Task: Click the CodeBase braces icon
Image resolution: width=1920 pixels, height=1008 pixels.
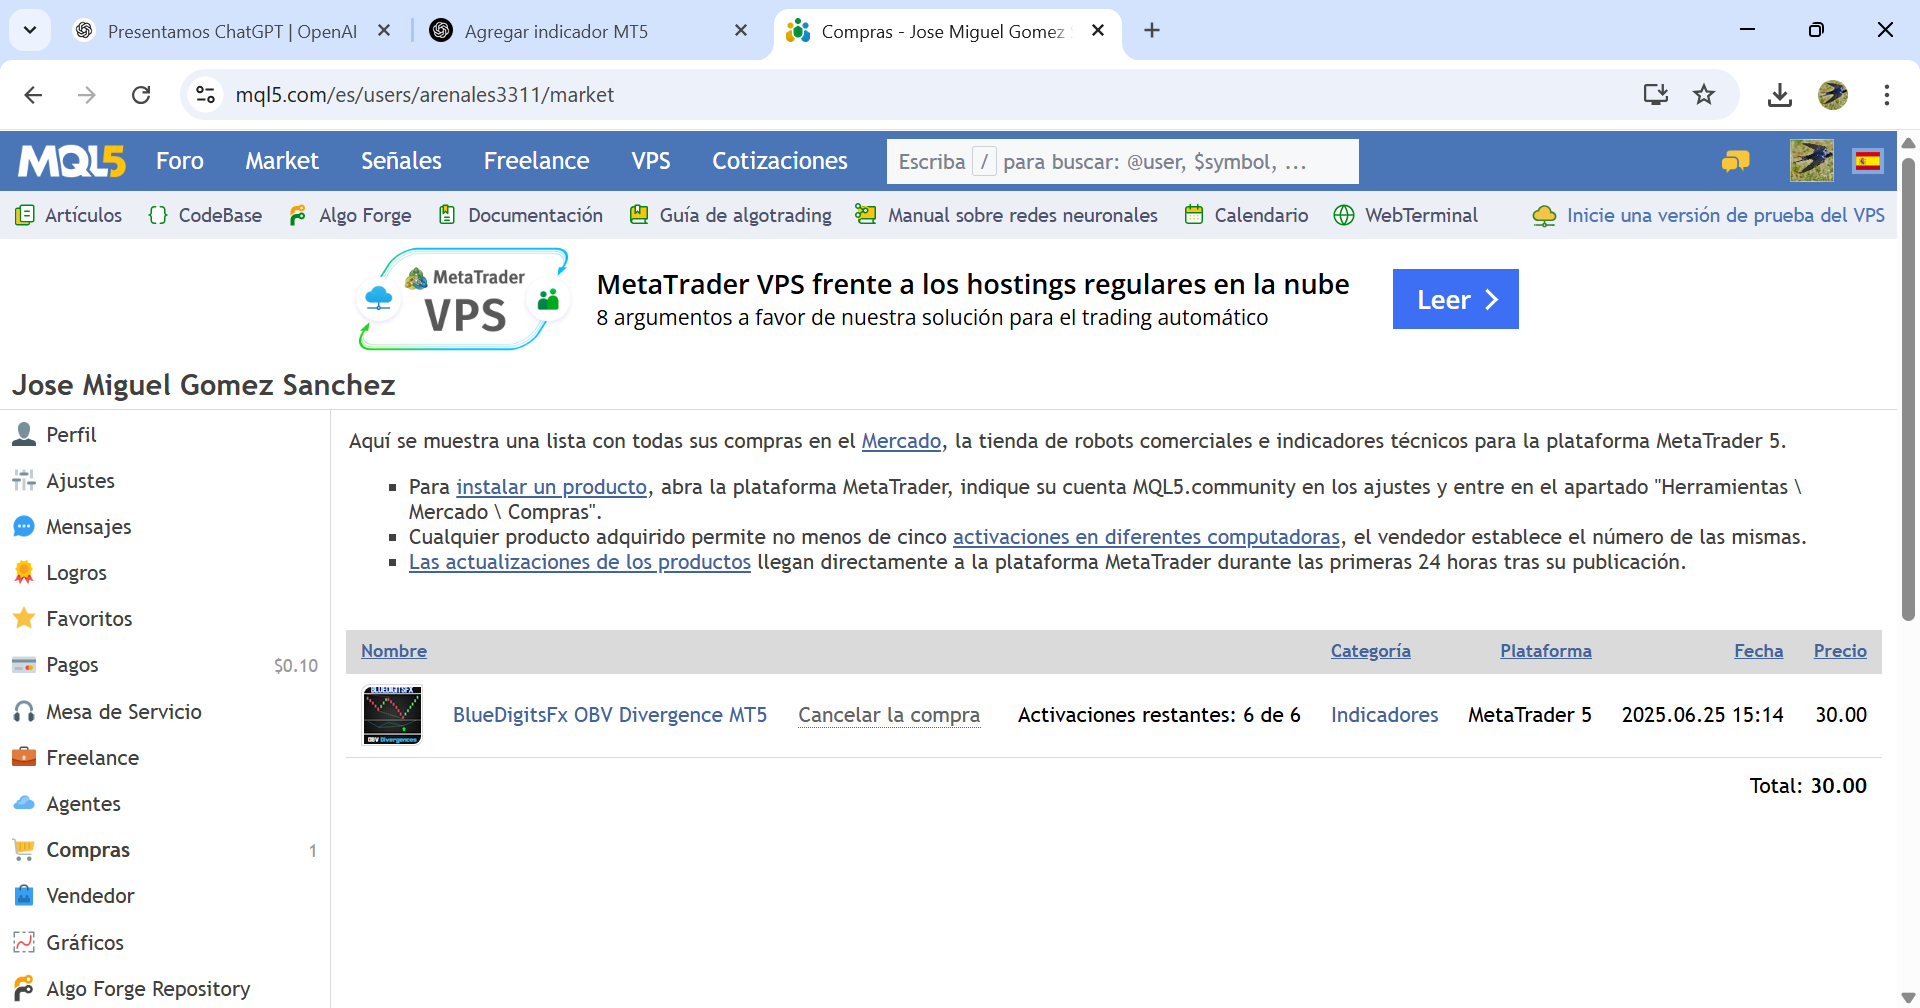Action: 158,215
